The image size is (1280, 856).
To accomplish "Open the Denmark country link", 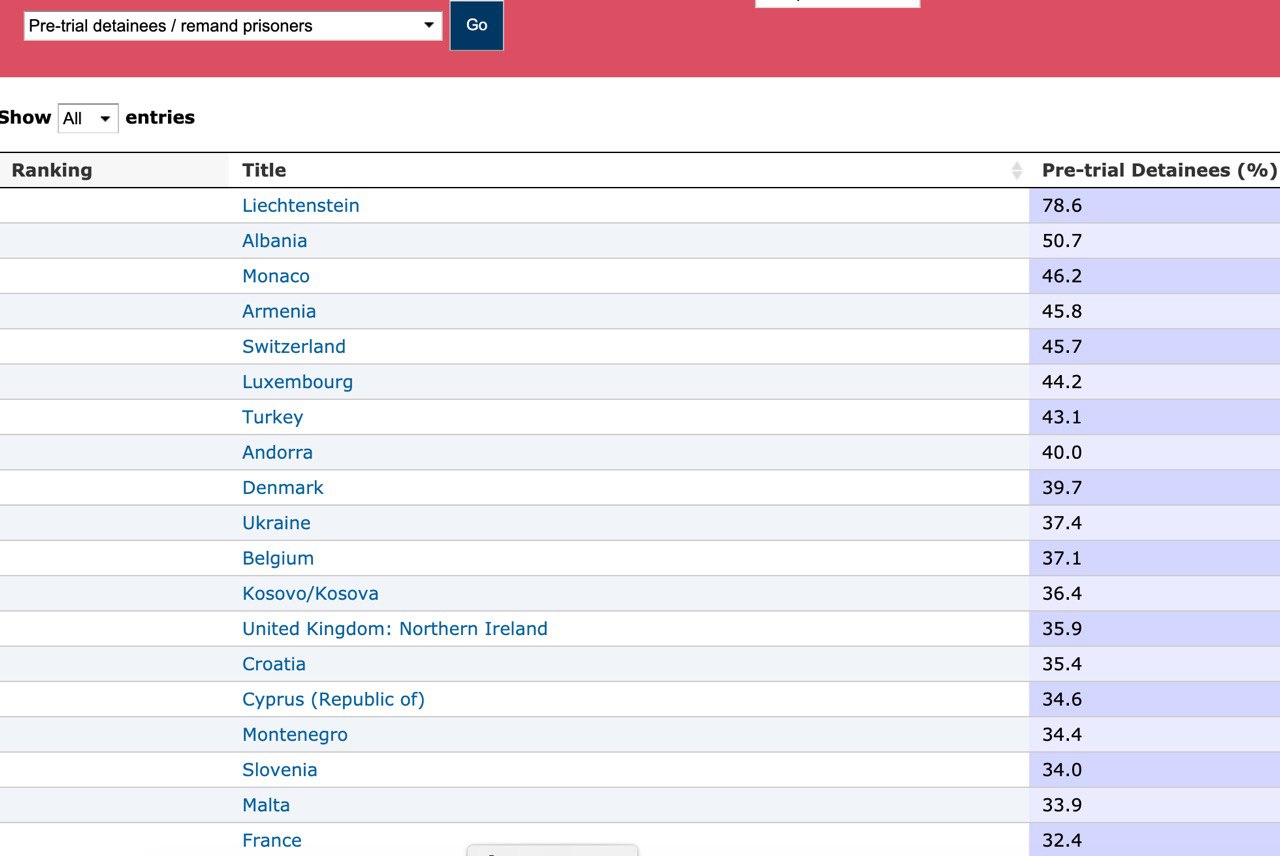I will point(282,488).
